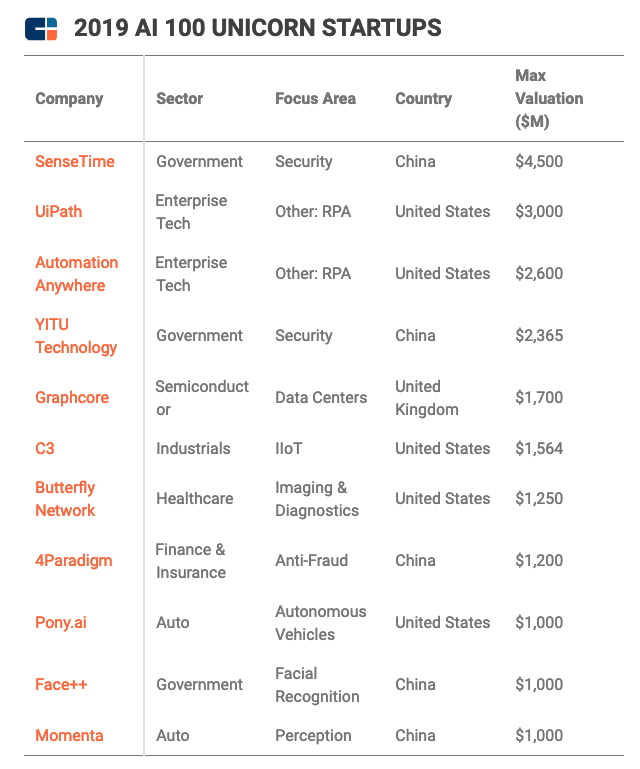Click the Country column header
640x769 pixels.
(423, 98)
